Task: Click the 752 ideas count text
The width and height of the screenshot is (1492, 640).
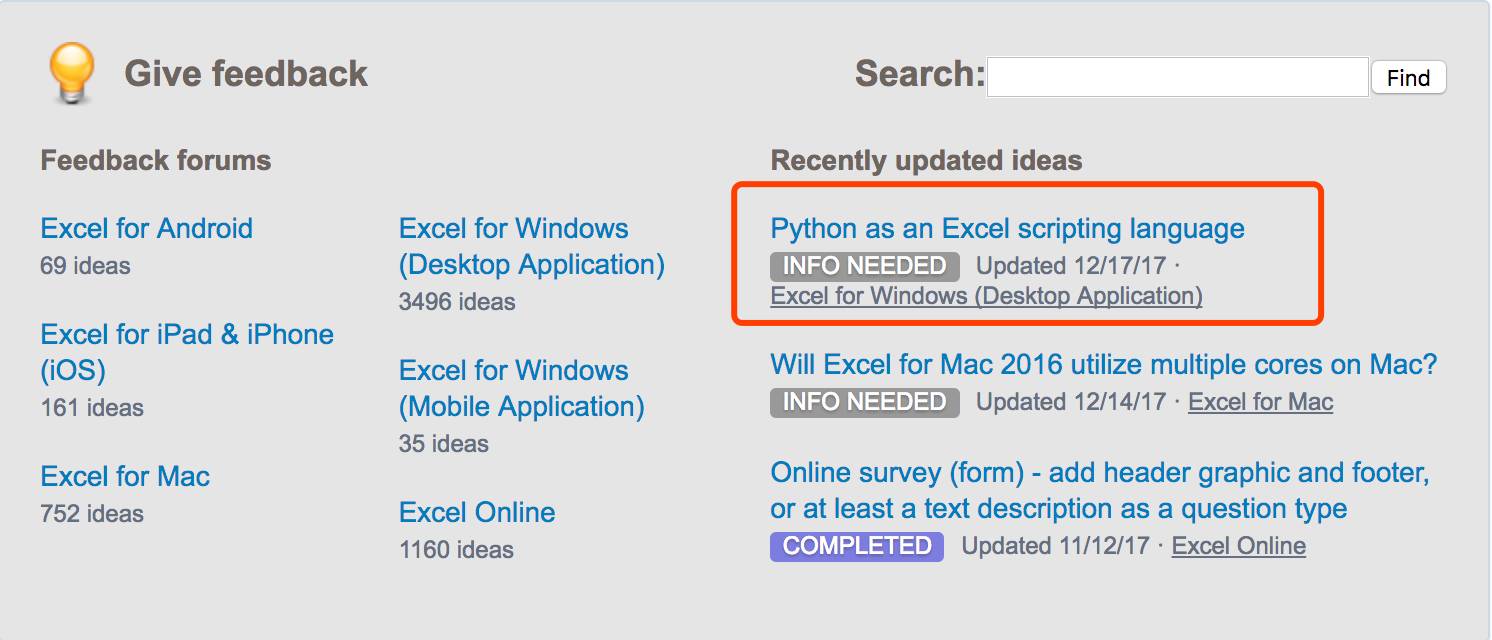Action: point(92,514)
